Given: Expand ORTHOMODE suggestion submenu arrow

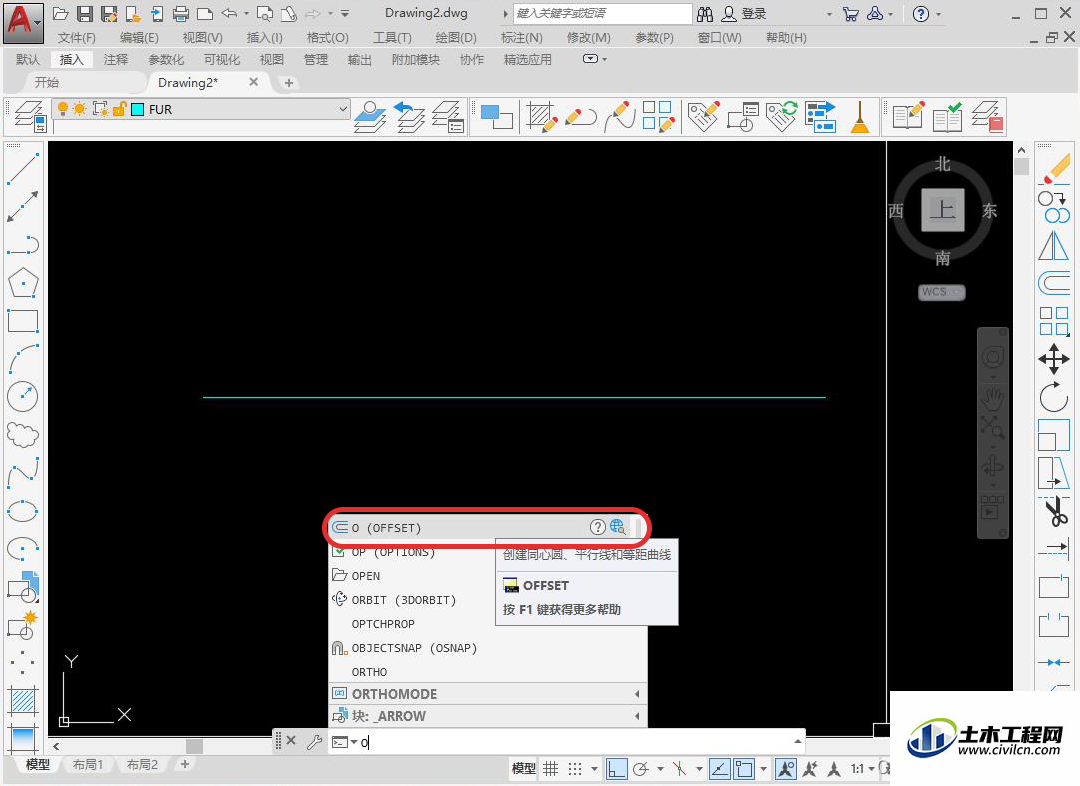Looking at the screenshot, I should click(x=637, y=694).
